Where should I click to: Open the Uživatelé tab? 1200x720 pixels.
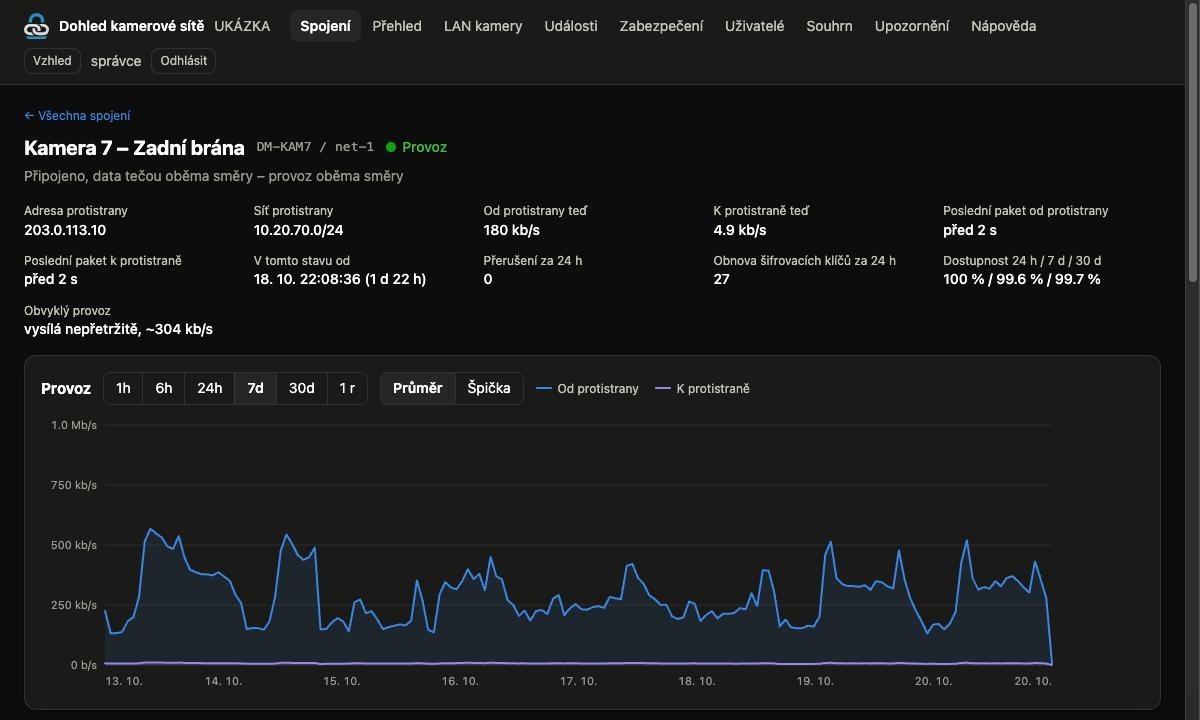755,26
